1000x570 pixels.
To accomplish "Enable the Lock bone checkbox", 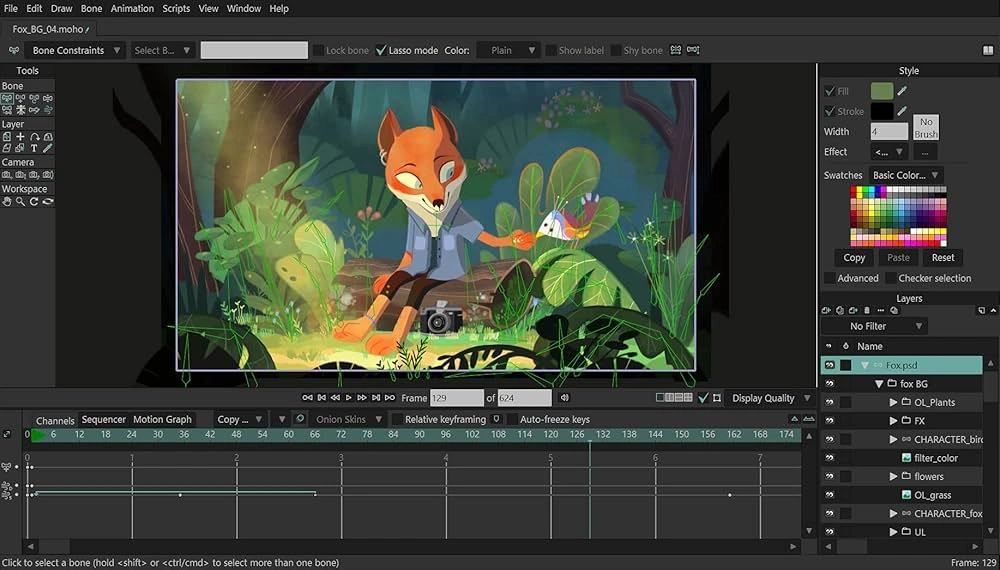I will 318,50.
